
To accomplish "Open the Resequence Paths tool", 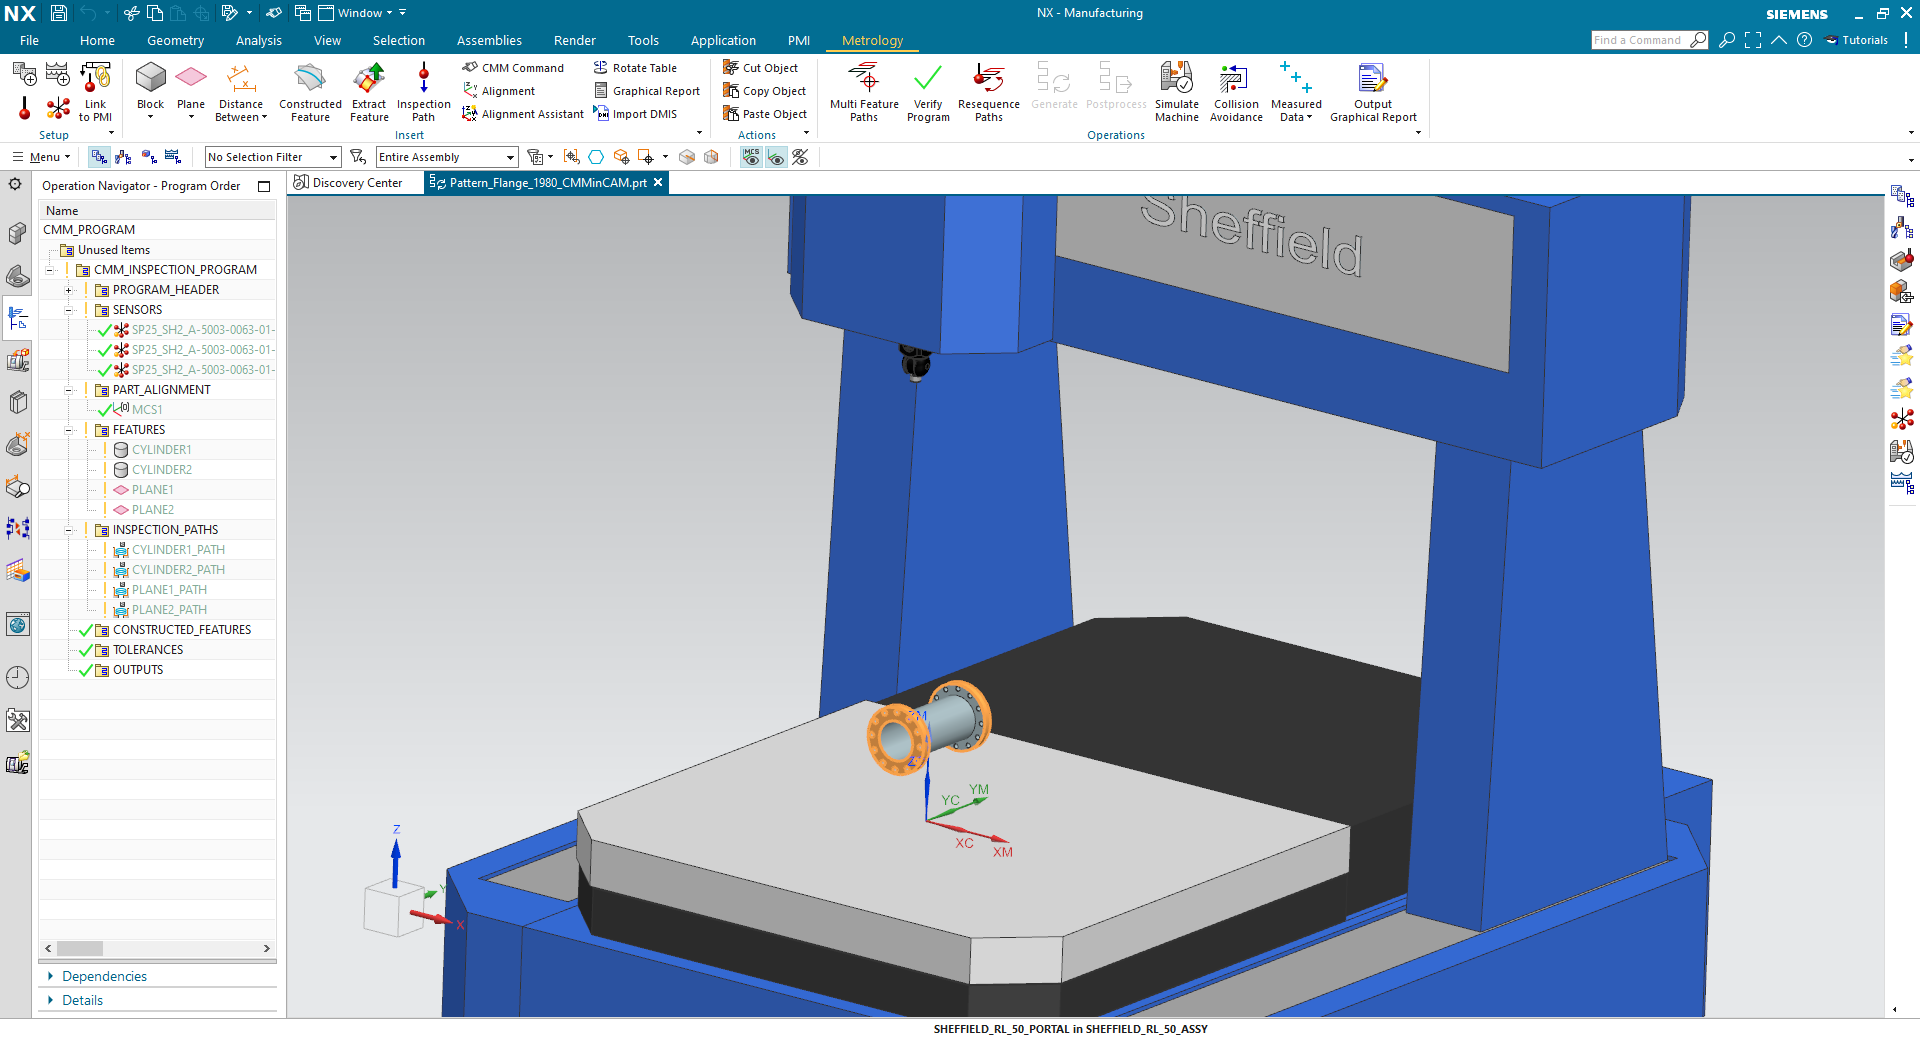I will click(988, 90).
